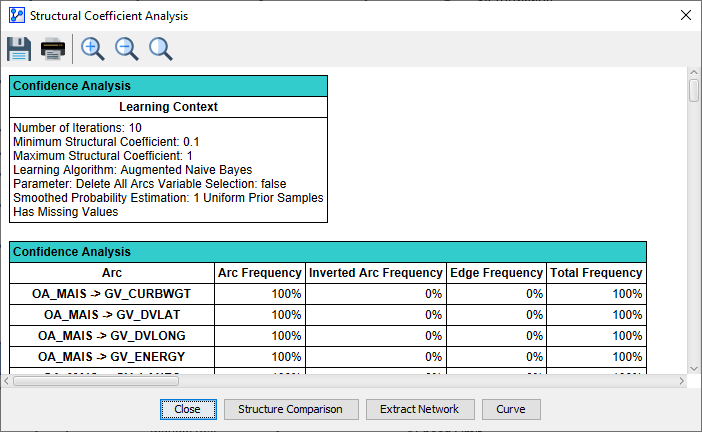Click the vertical scrollbar up arrow
702x432 pixels.
[694, 72]
